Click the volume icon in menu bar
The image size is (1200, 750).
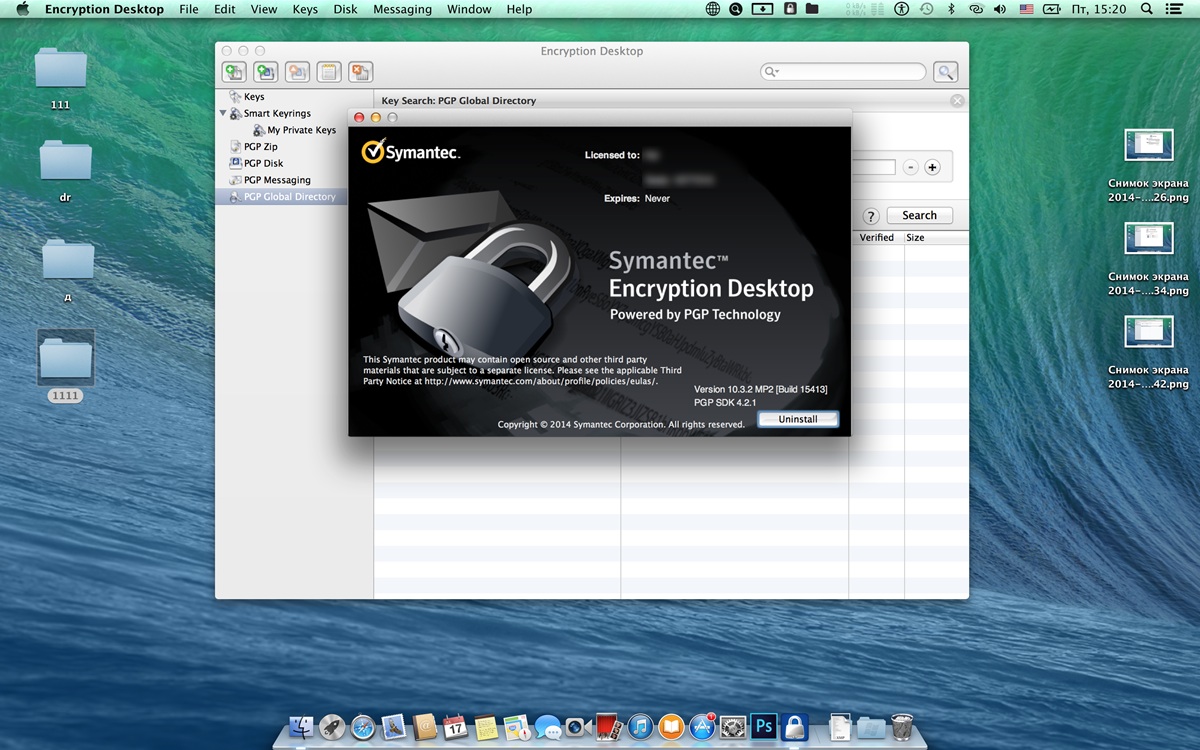tap(1000, 9)
